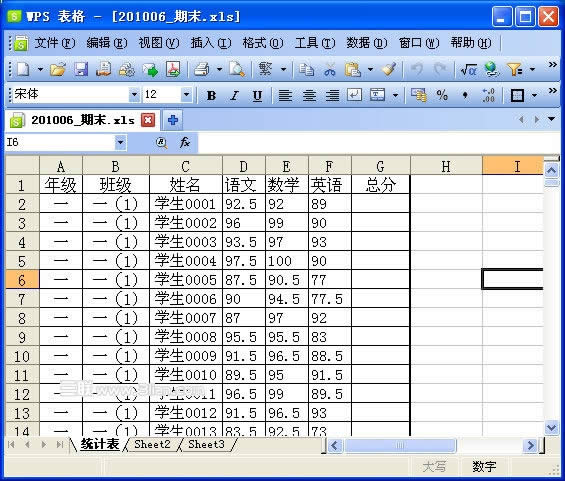Click the horizontal scrollbar thumb
The width and height of the screenshot is (565, 481).
pyautogui.click(x=400, y=445)
